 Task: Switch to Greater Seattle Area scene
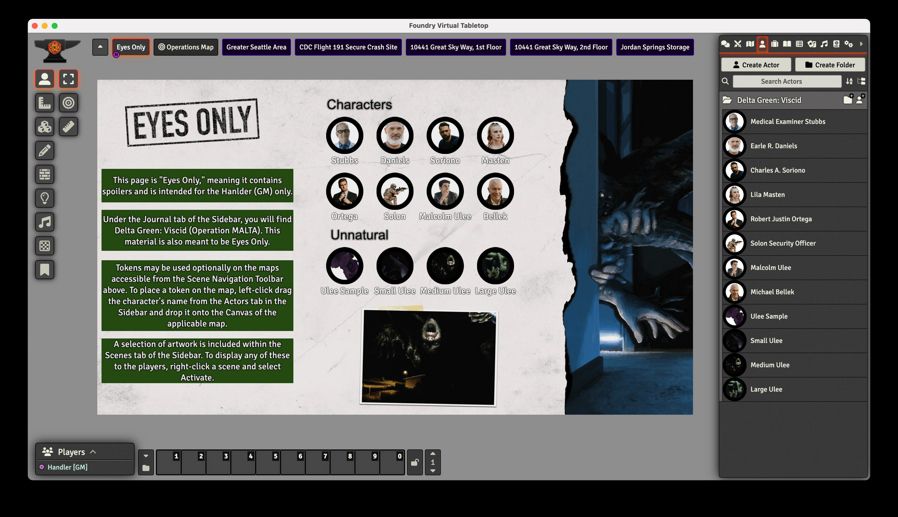(x=256, y=47)
